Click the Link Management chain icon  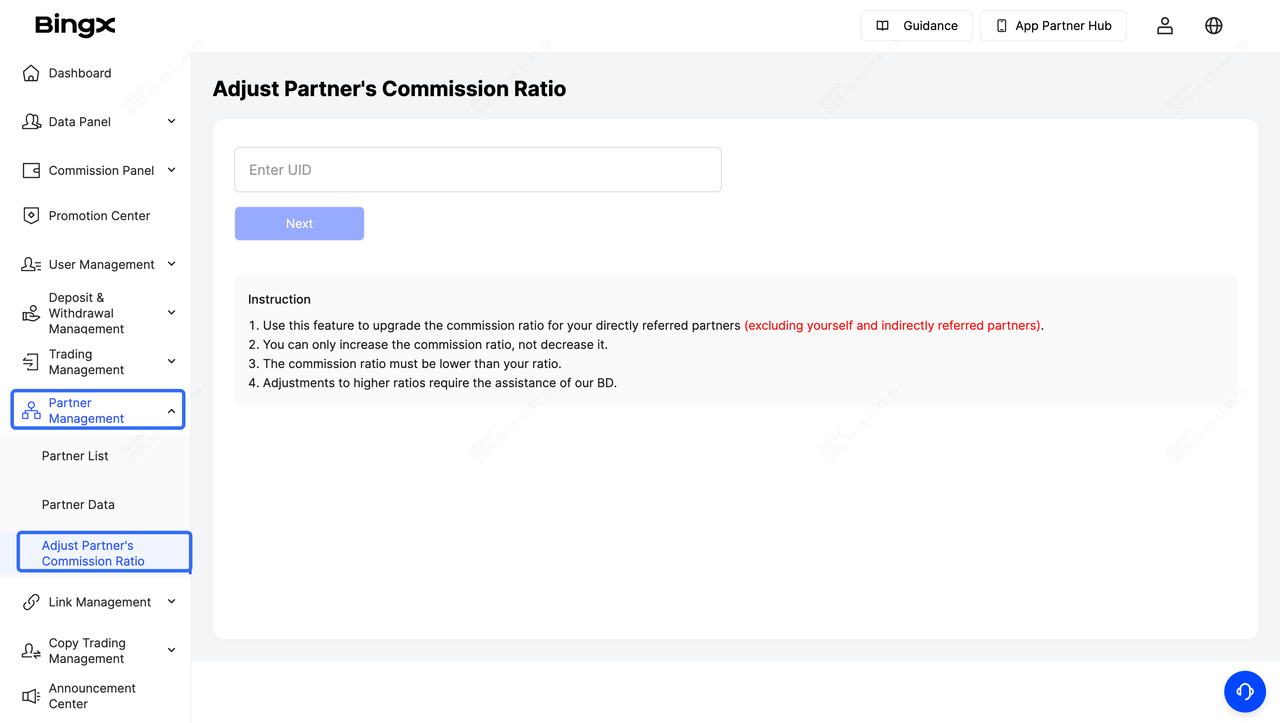[x=31, y=602]
